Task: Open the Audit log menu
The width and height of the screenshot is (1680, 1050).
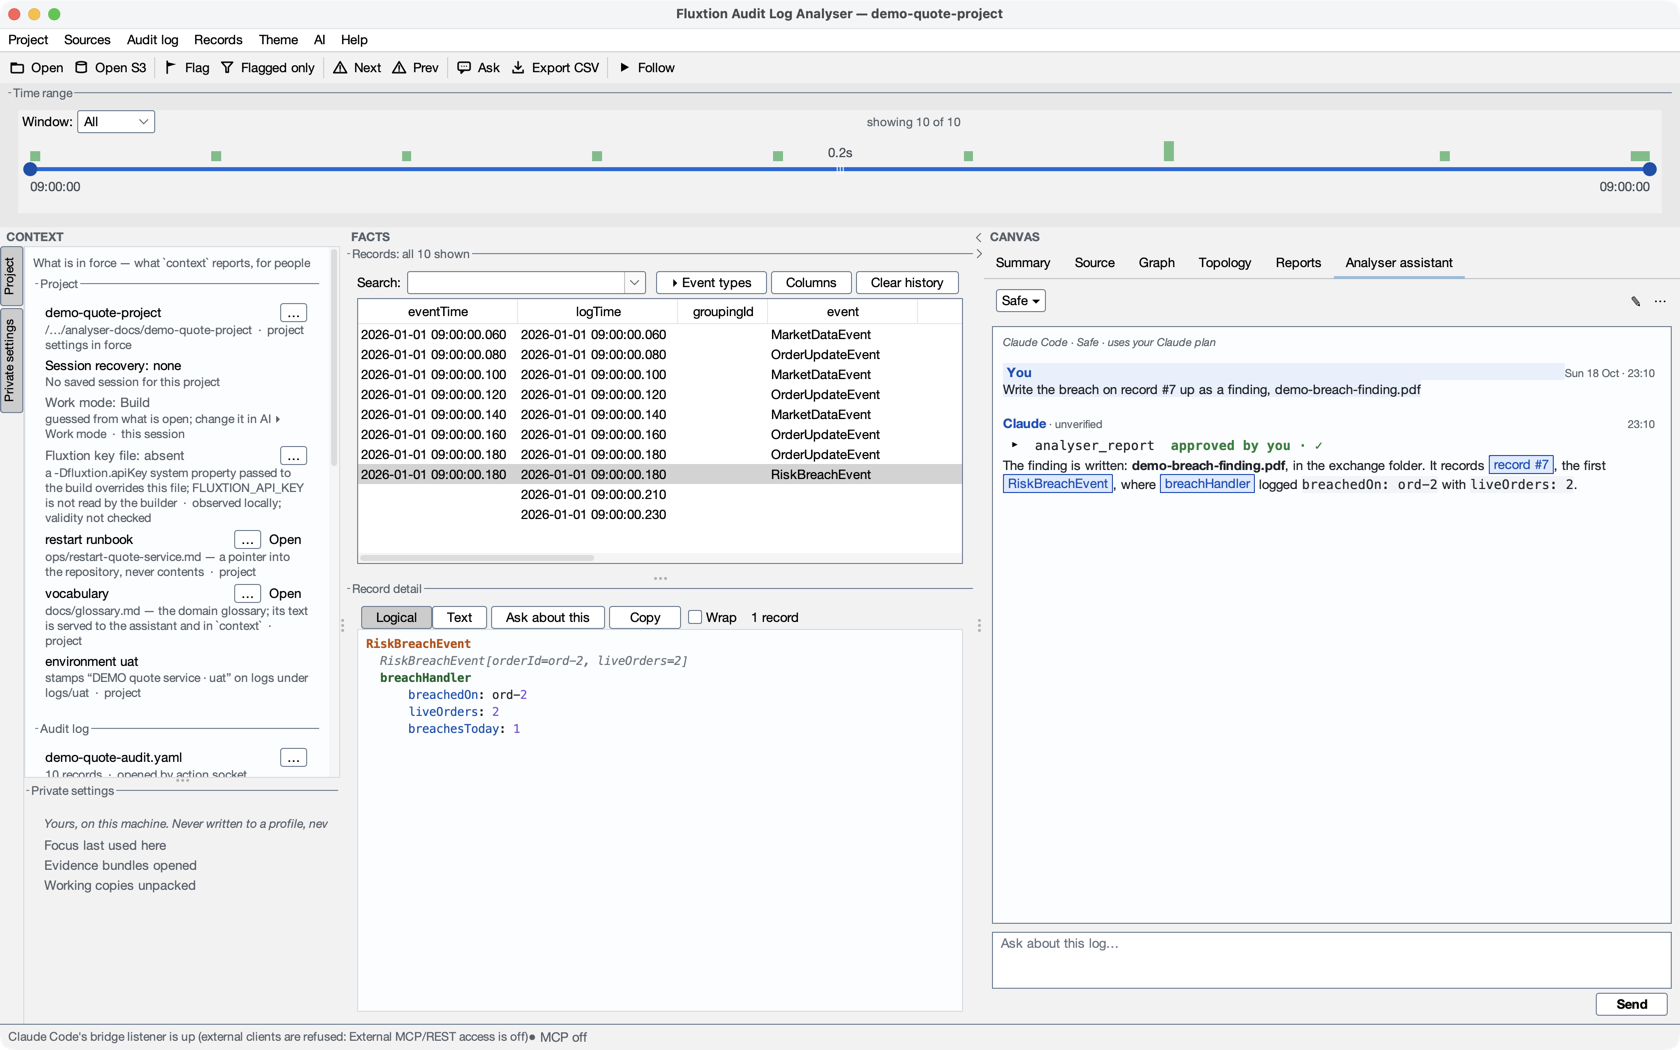Action: tap(152, 40)
